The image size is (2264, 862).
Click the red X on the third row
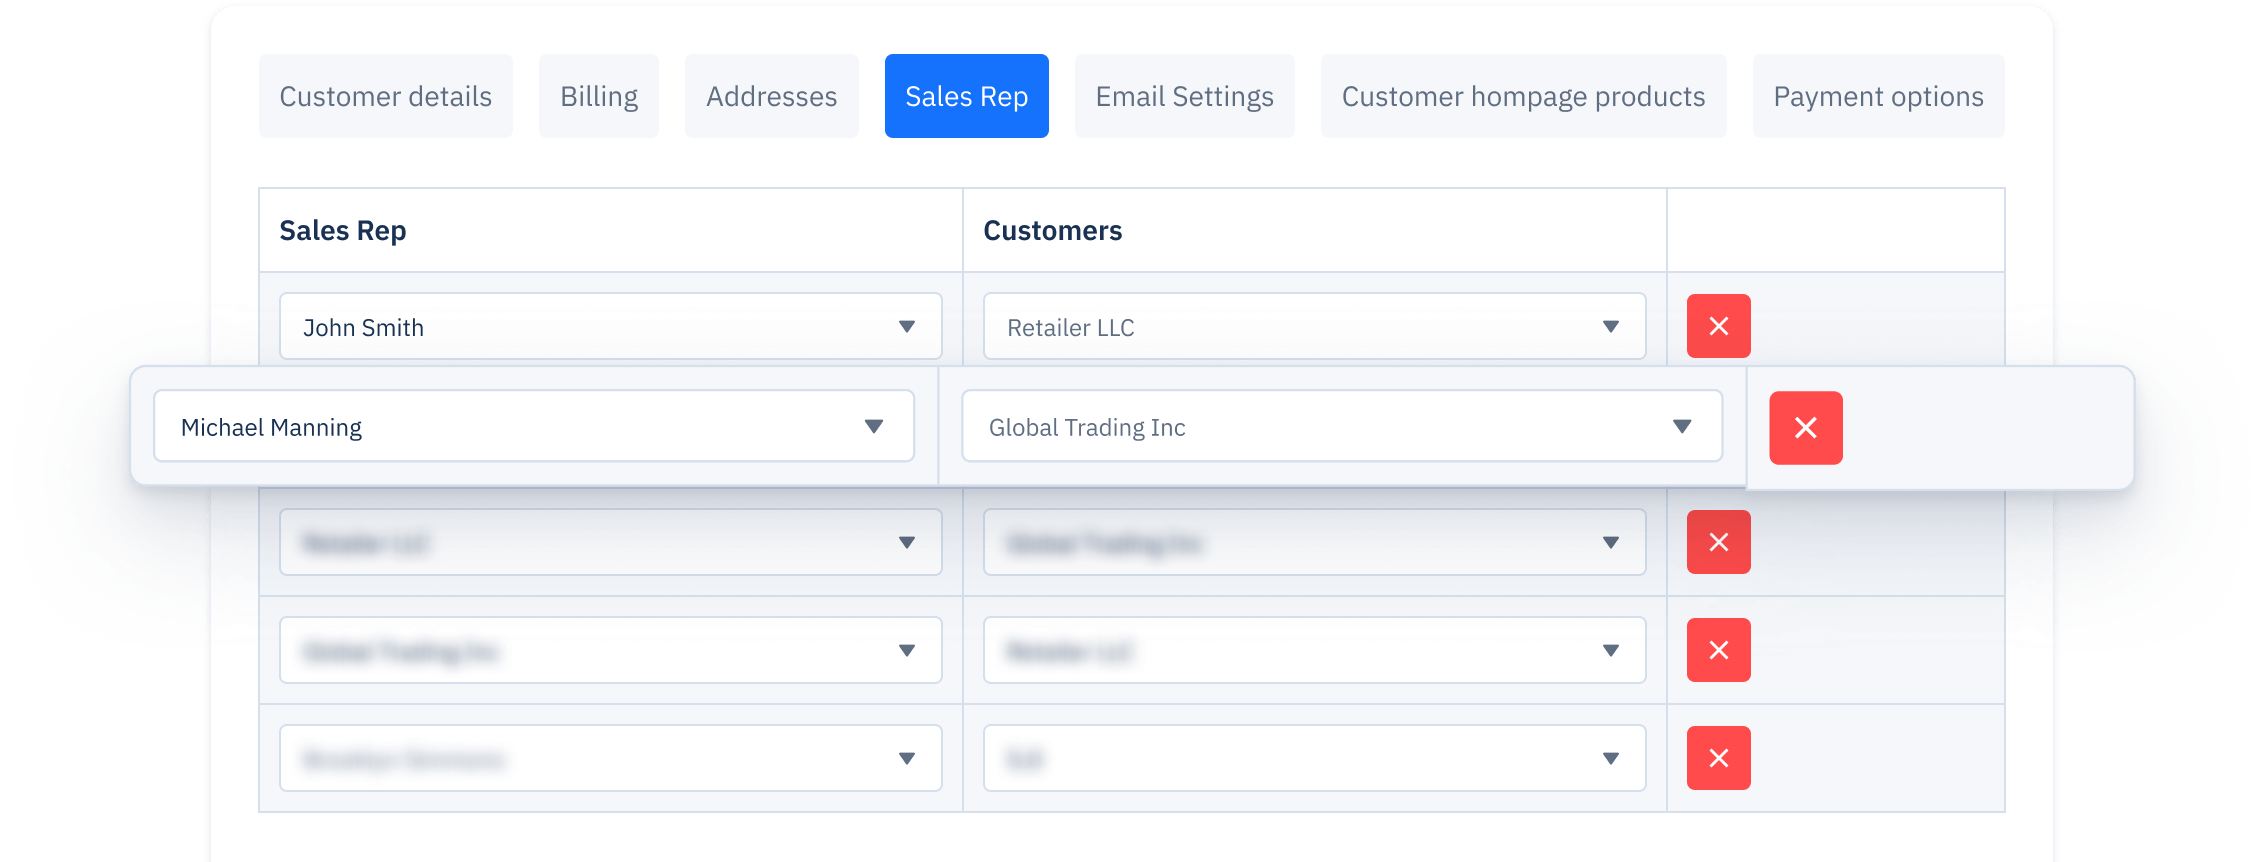pyautogui.click(x=1718, y=542)
